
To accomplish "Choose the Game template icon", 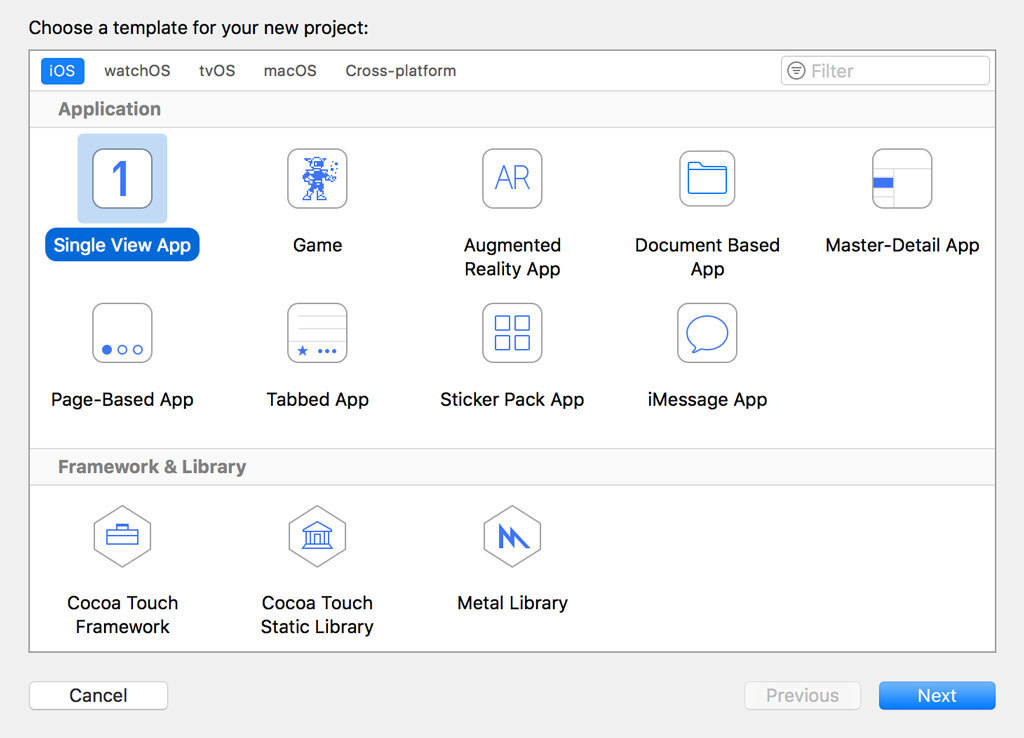I will (x=317, y=179).
